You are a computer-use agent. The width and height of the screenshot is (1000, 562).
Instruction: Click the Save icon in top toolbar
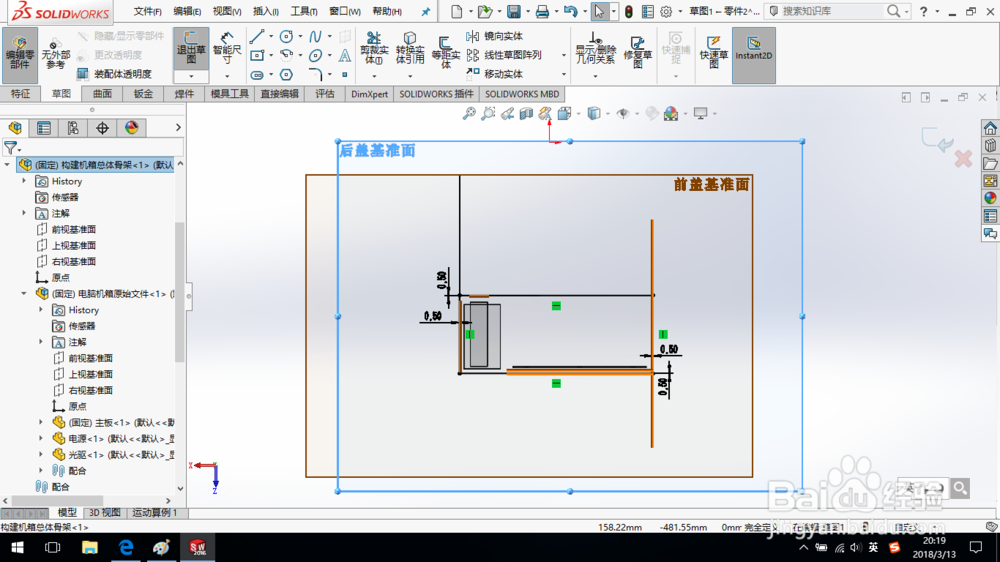coord(513,11)
